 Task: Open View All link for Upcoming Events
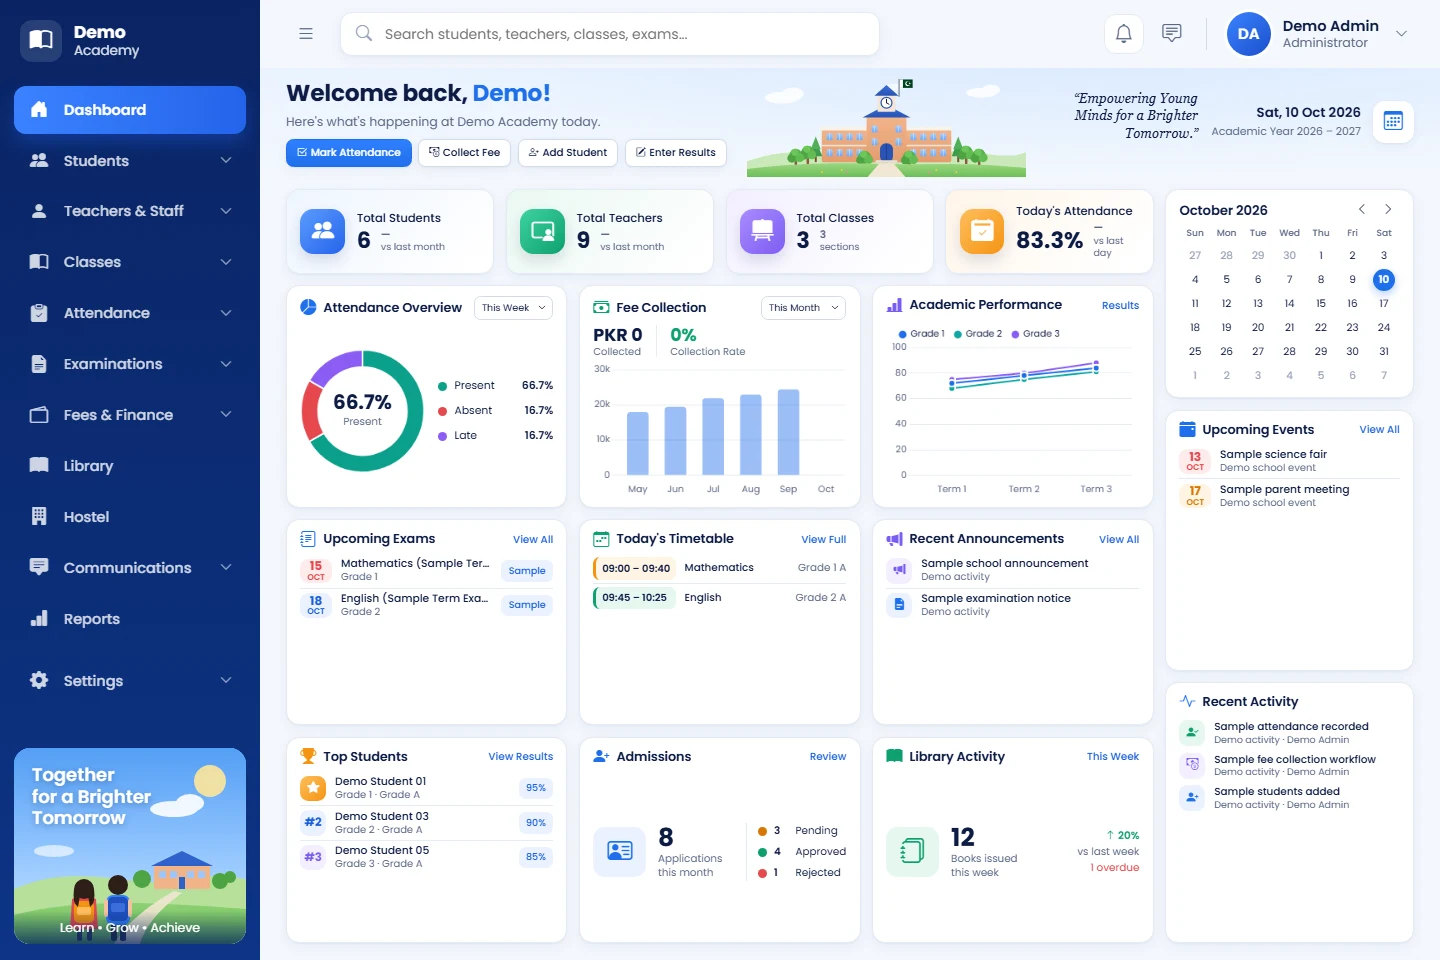tap(1379, 430)
